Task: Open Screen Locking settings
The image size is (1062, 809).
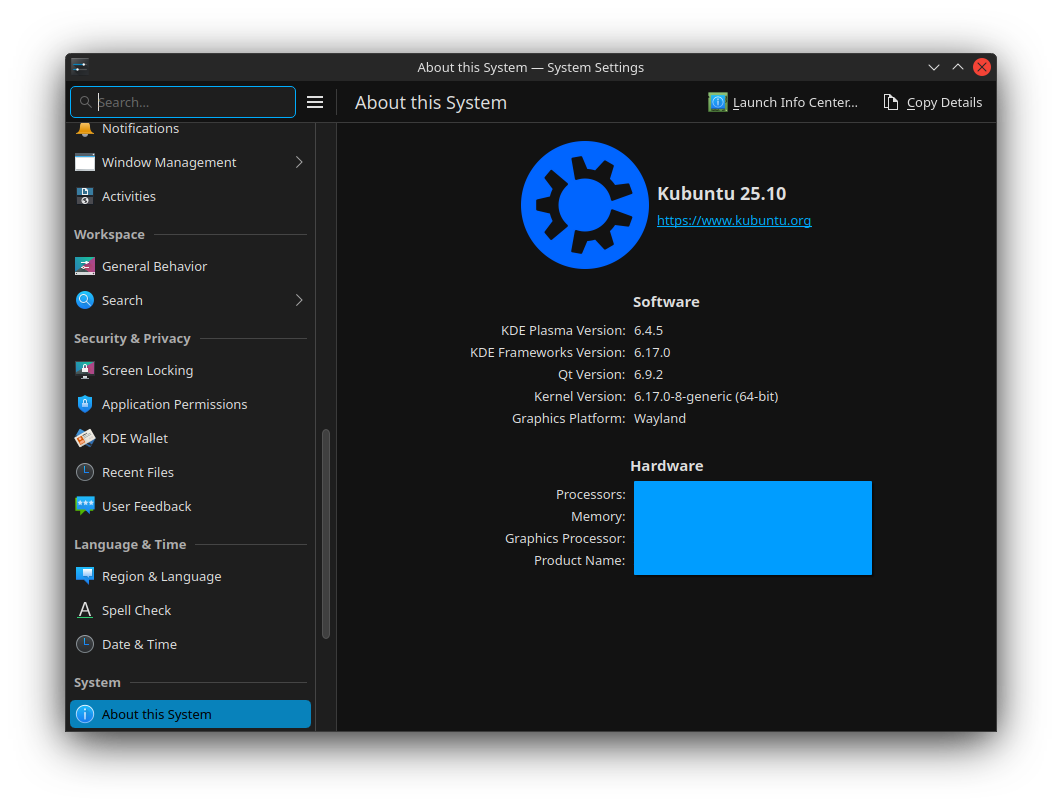Action: pyautogui.click(x=190, y=371)
